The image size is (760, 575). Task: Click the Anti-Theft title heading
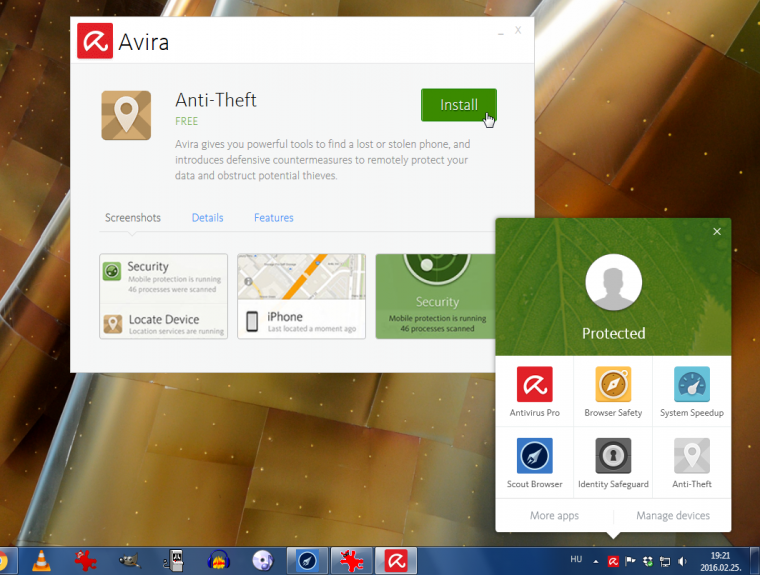(216, 100)
